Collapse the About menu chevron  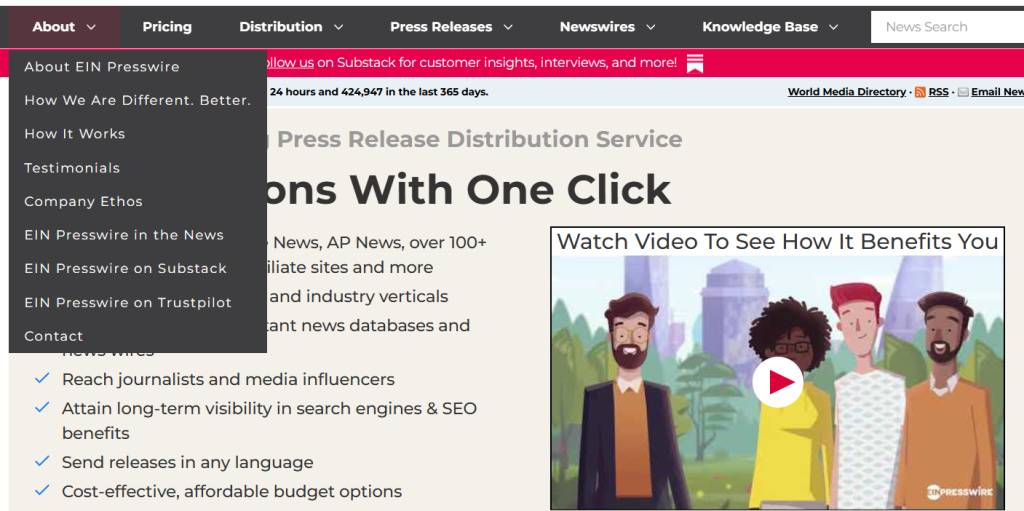91,27
